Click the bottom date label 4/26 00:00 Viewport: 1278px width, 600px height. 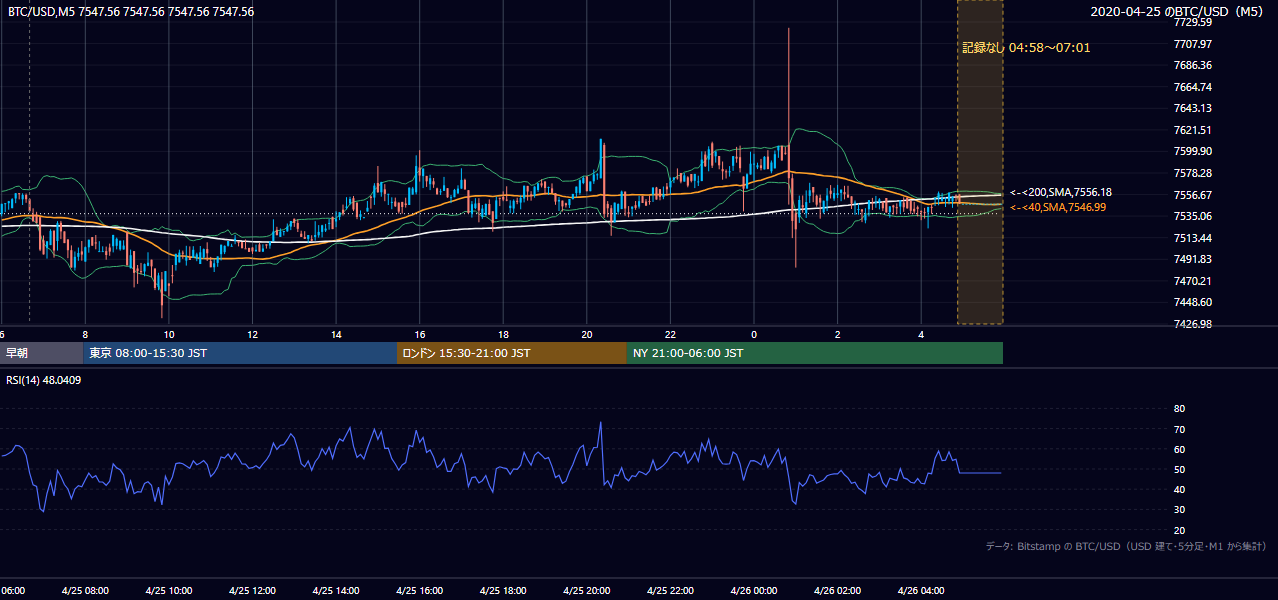754,591
